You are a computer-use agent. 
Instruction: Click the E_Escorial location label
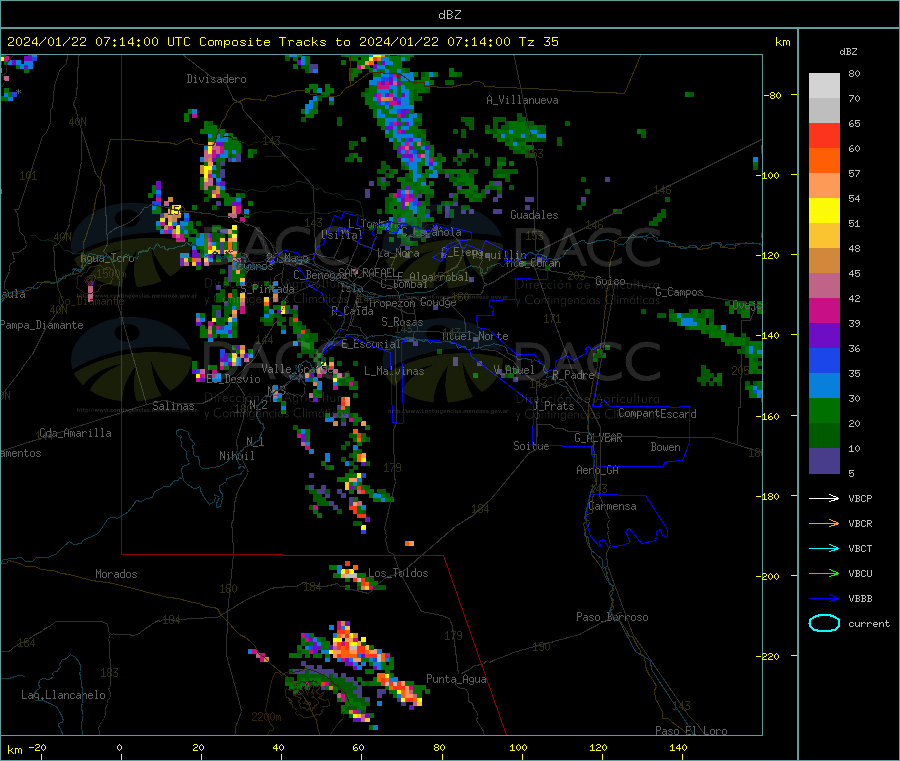(371, 344)
